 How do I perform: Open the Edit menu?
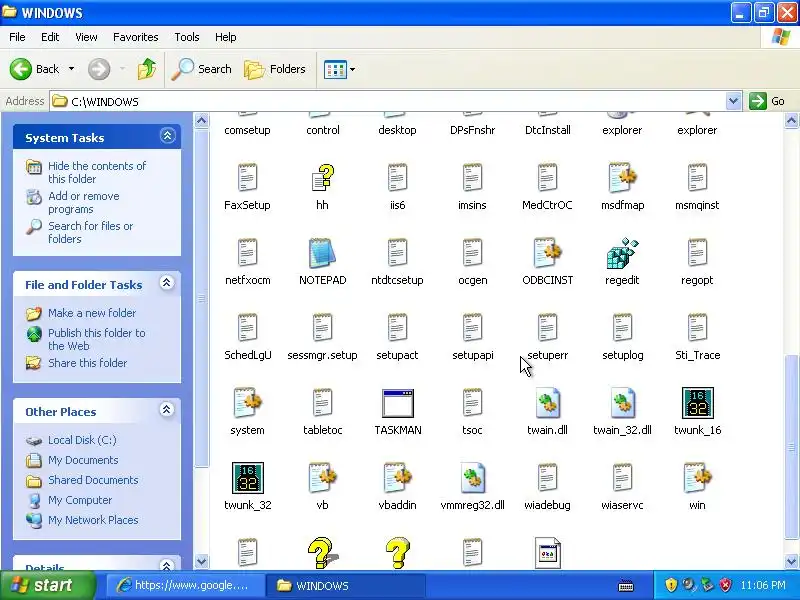point(50,37)
